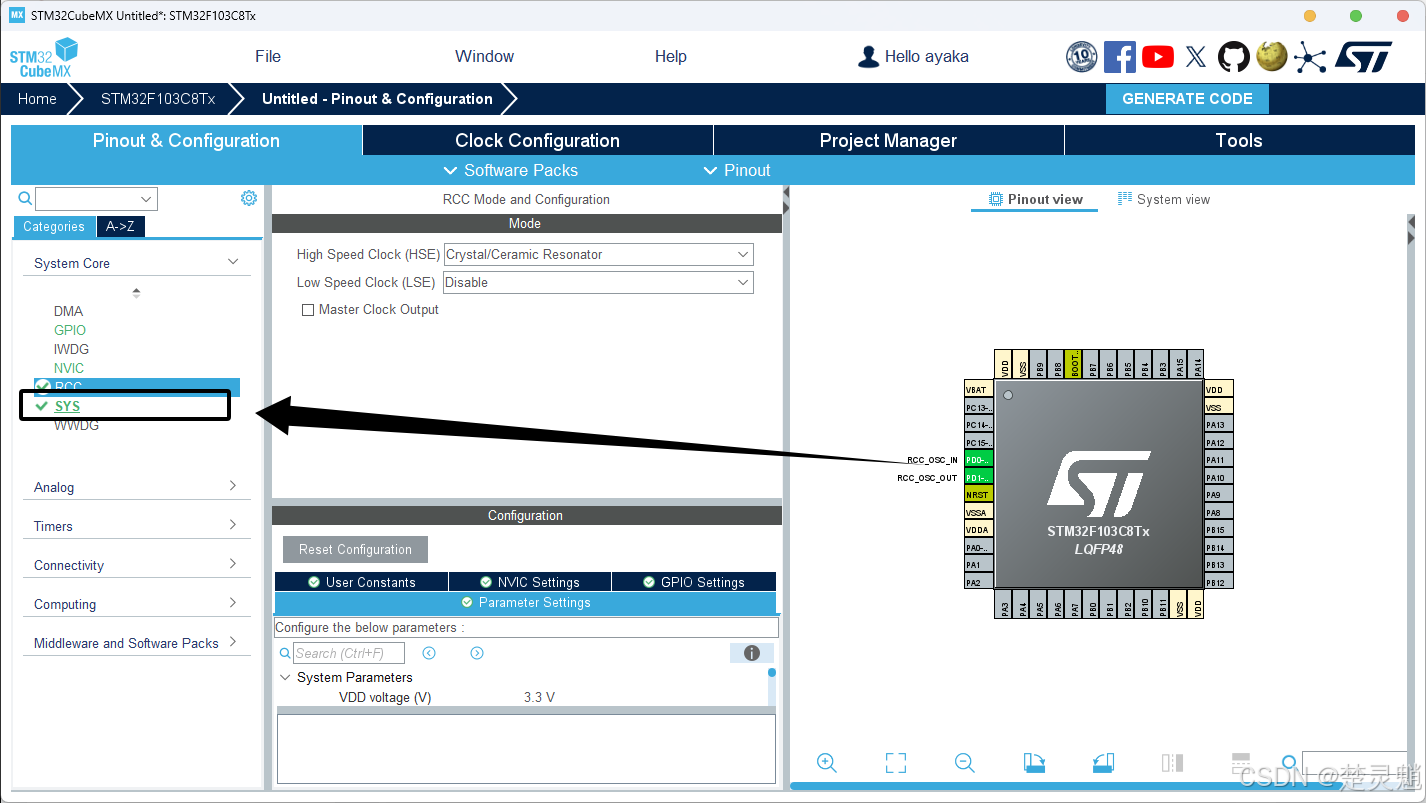Open the Help menu
The height and width of the screenshot is (803, 1426).
[671, 57]
